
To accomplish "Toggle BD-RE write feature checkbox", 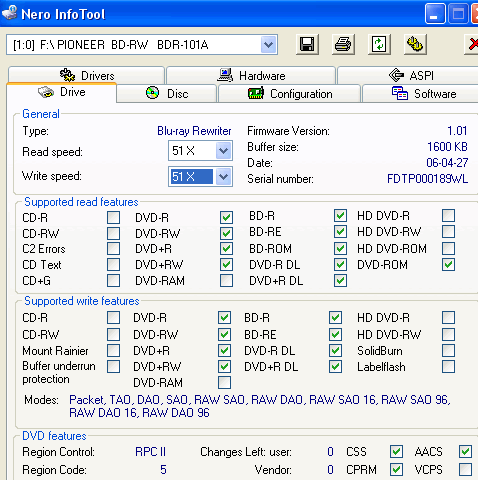I will tap(335, 334).
